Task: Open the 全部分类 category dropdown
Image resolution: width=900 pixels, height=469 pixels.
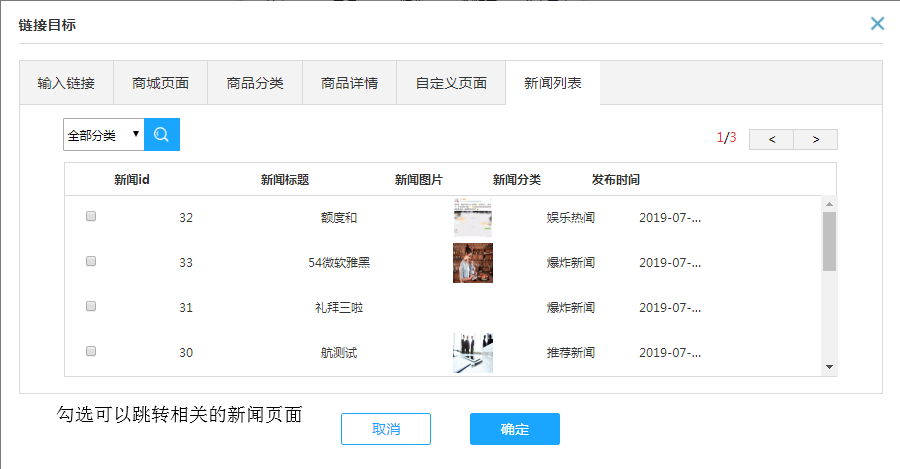Action: coord(103,134)
